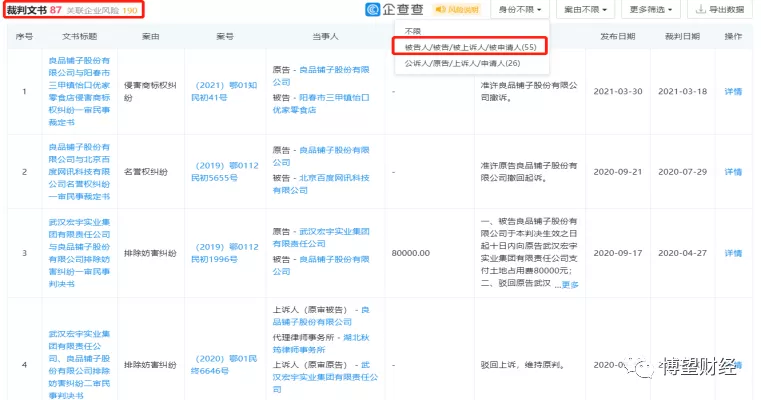The image size is (761, 400).
Task: Select 排除妨害纠纷 cell in row 3
Action: tap(150, 253)
